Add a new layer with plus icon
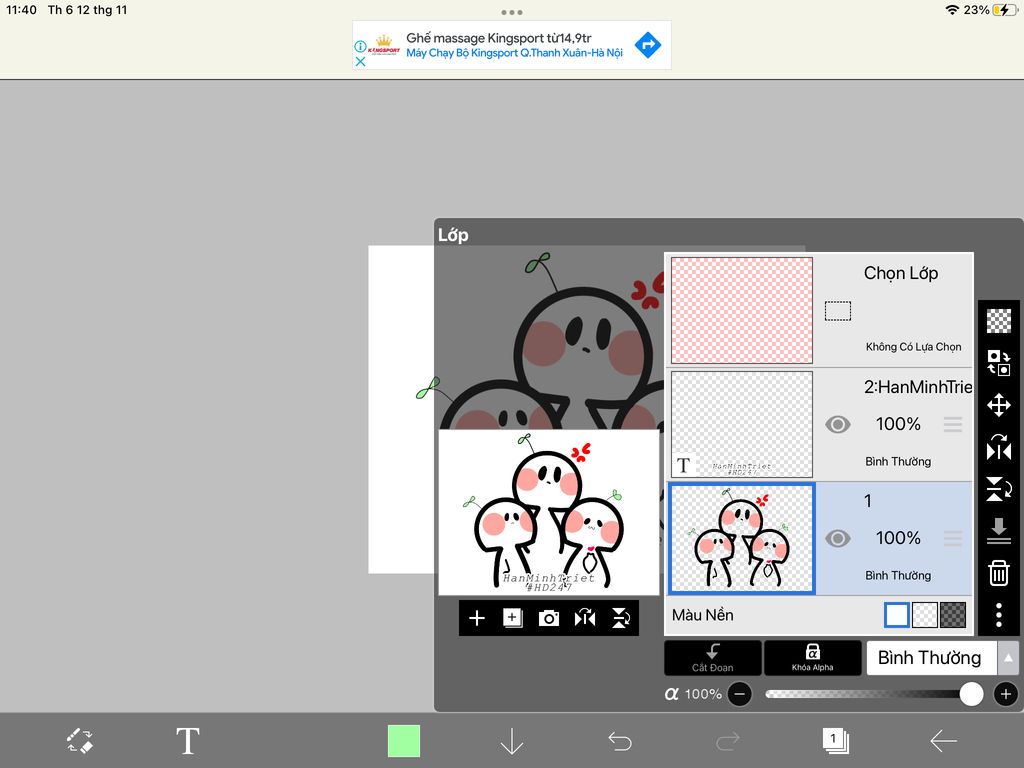Screen dimensions: 1024x768 pos(477,618)
